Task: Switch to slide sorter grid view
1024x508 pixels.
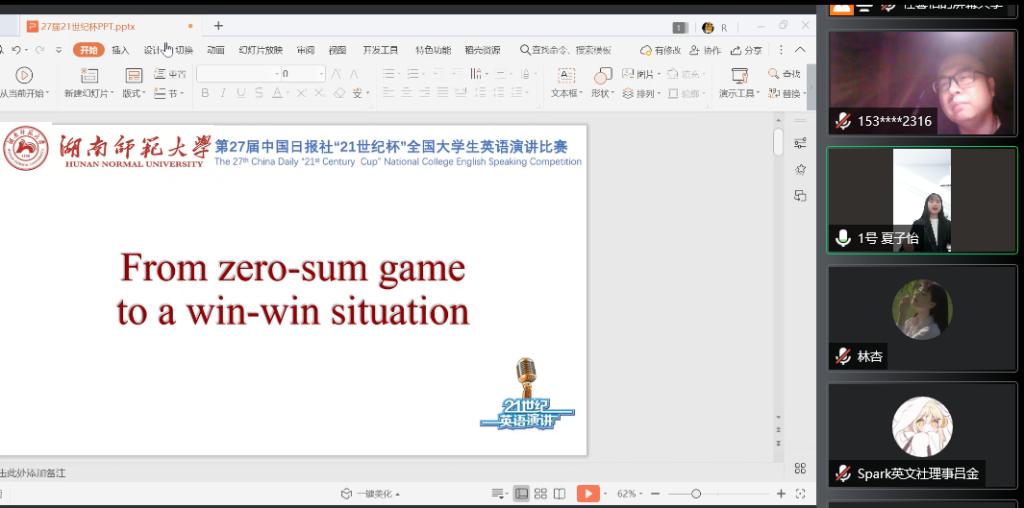Action: pyautogui.click(x=540, y=494)
